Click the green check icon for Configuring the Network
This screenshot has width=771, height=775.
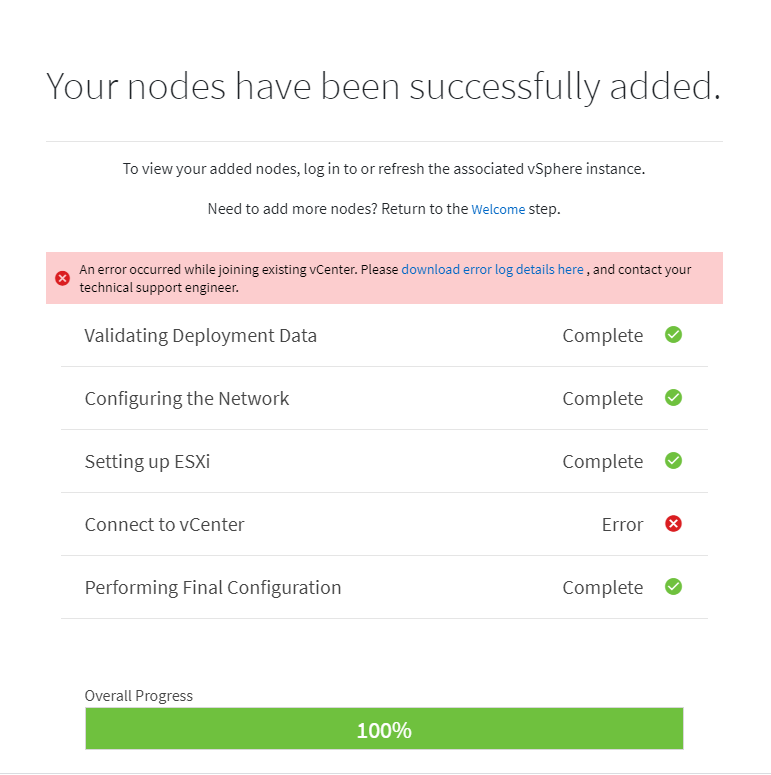[674, 398]
